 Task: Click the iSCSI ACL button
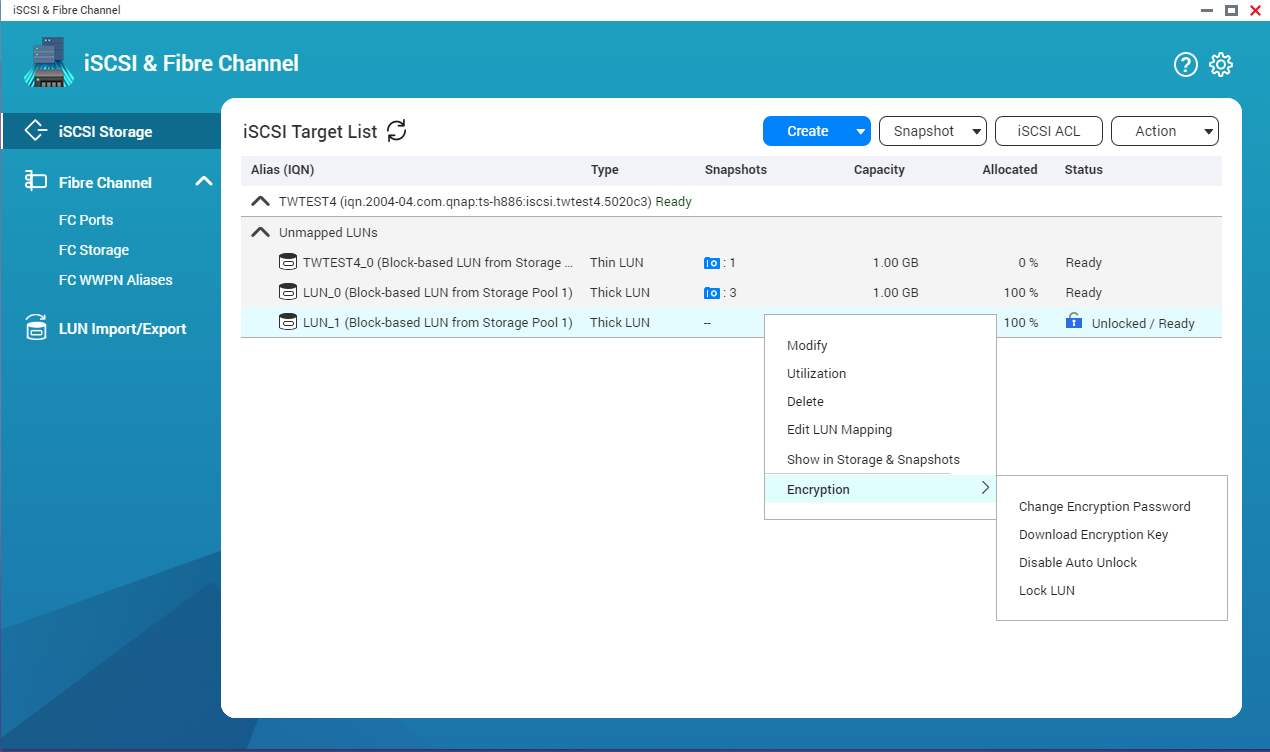coord(1049,131)
